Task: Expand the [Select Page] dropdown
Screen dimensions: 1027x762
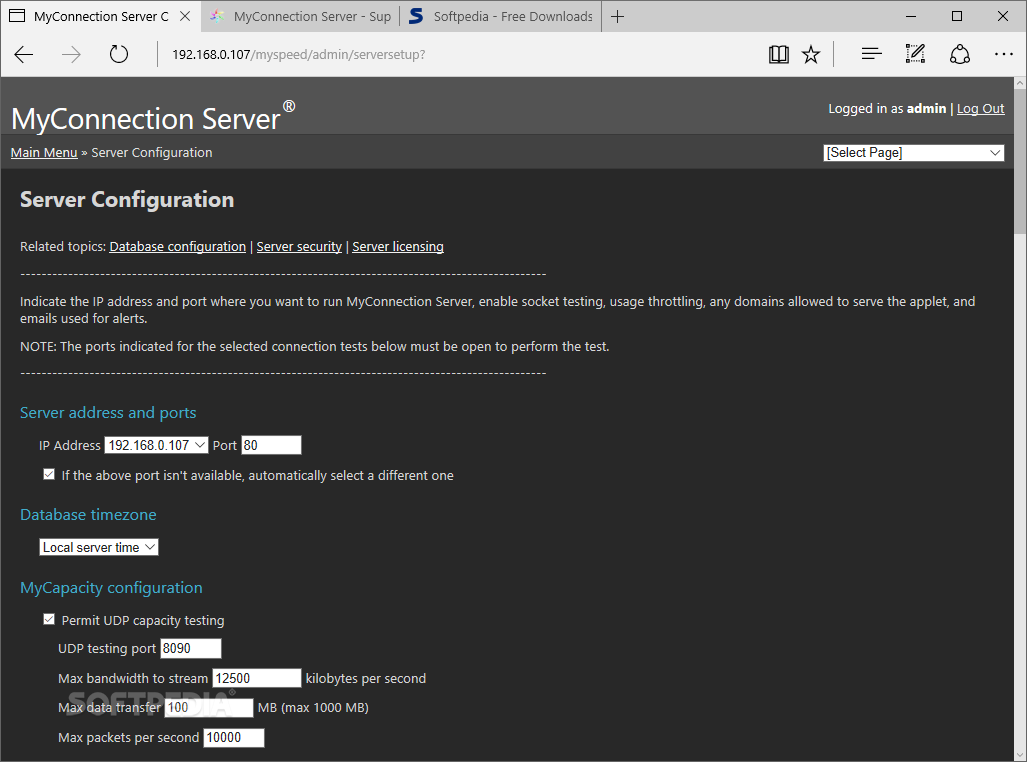Action: click(914, 153)
